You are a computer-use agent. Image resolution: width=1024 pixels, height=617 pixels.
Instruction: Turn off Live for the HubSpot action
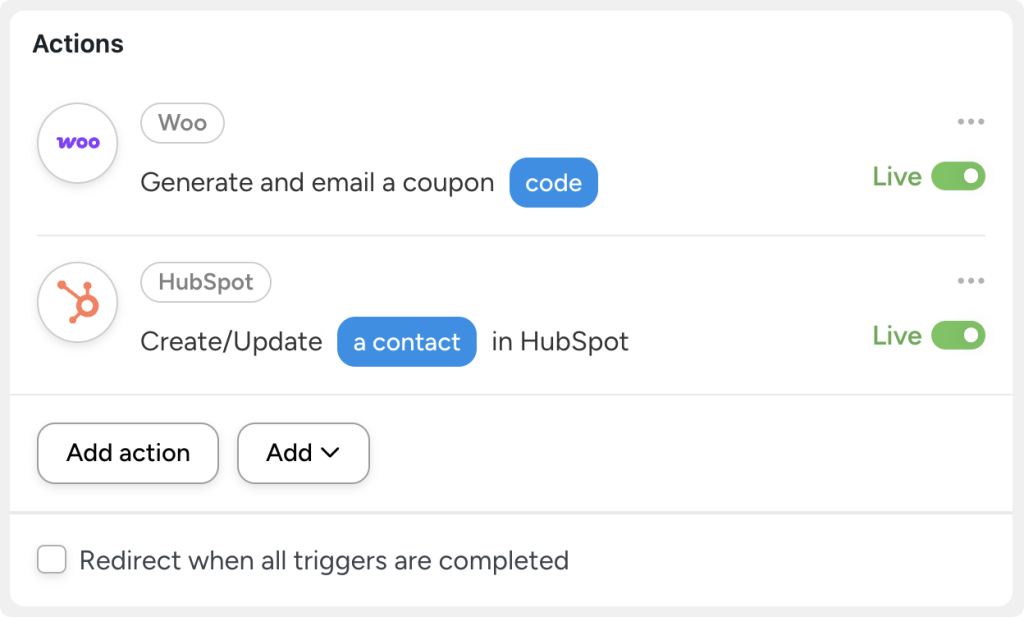tap(957, 336)
